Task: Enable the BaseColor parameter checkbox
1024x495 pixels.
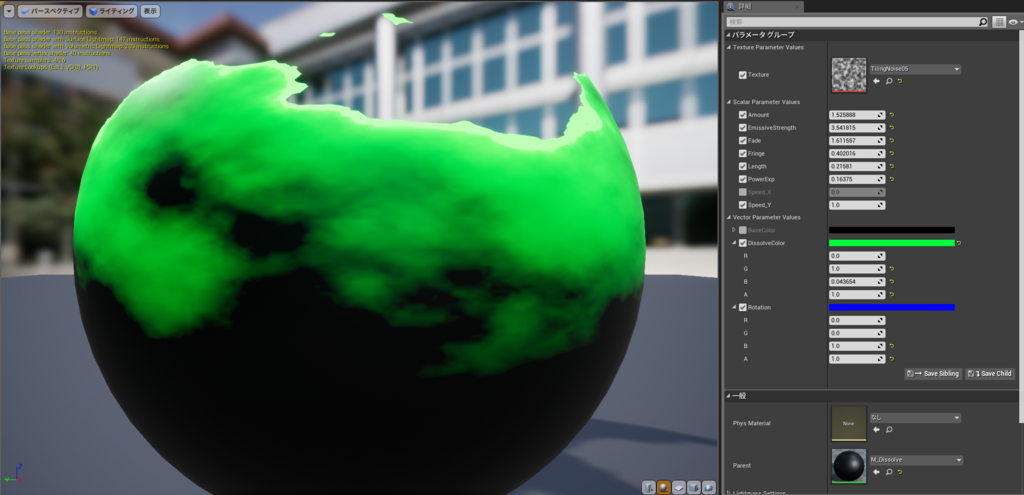Action: (x=743, y=230)
